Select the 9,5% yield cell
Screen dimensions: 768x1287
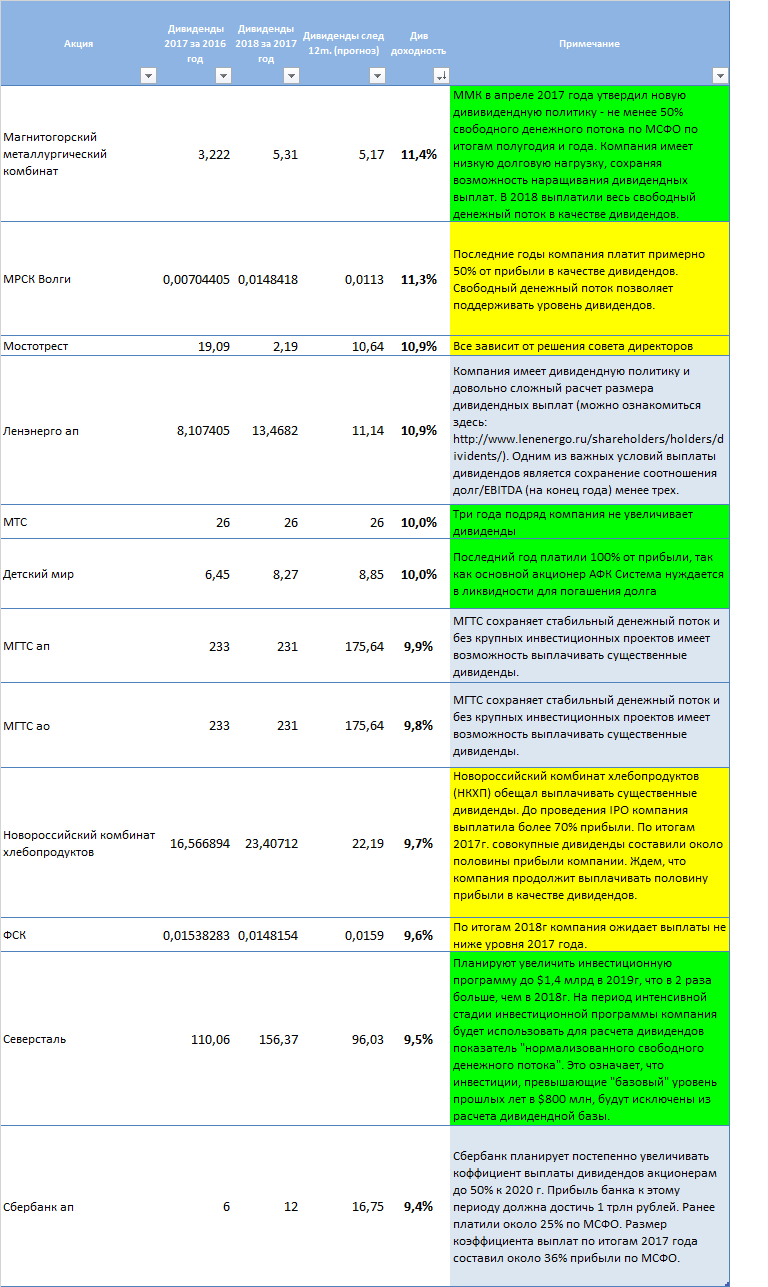419,1039
